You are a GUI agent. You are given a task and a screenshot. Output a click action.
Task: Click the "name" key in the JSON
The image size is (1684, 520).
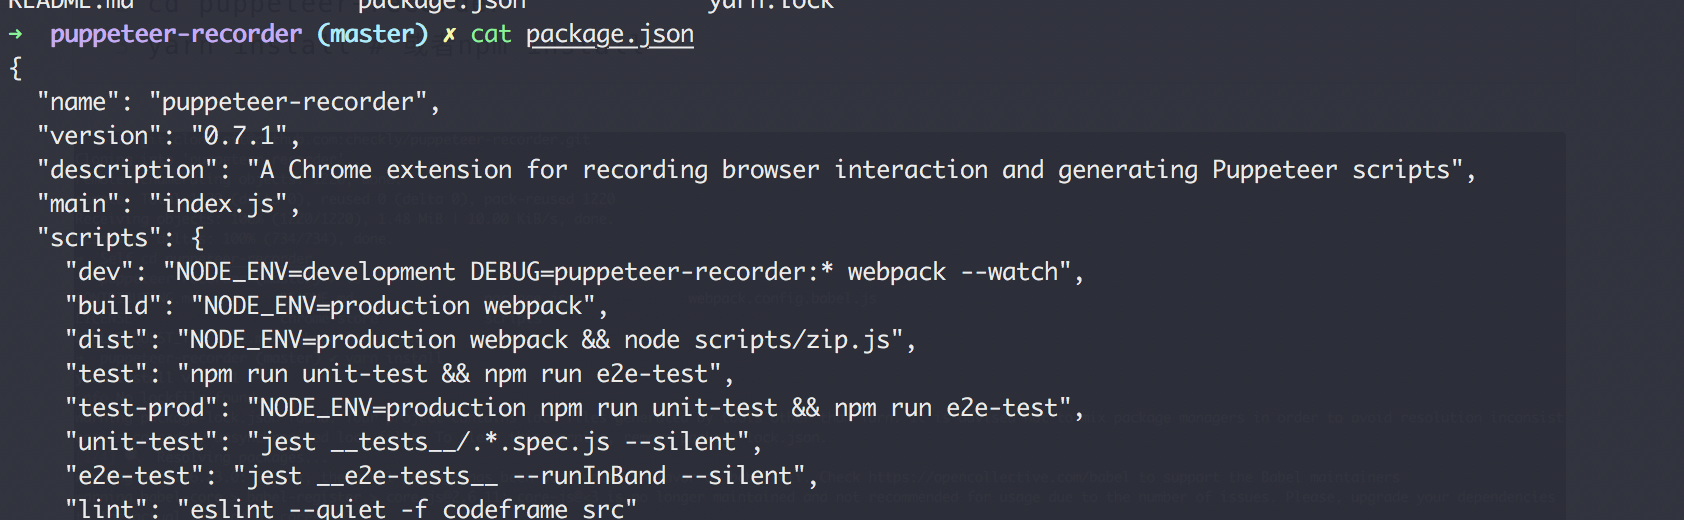pos(78,102)
